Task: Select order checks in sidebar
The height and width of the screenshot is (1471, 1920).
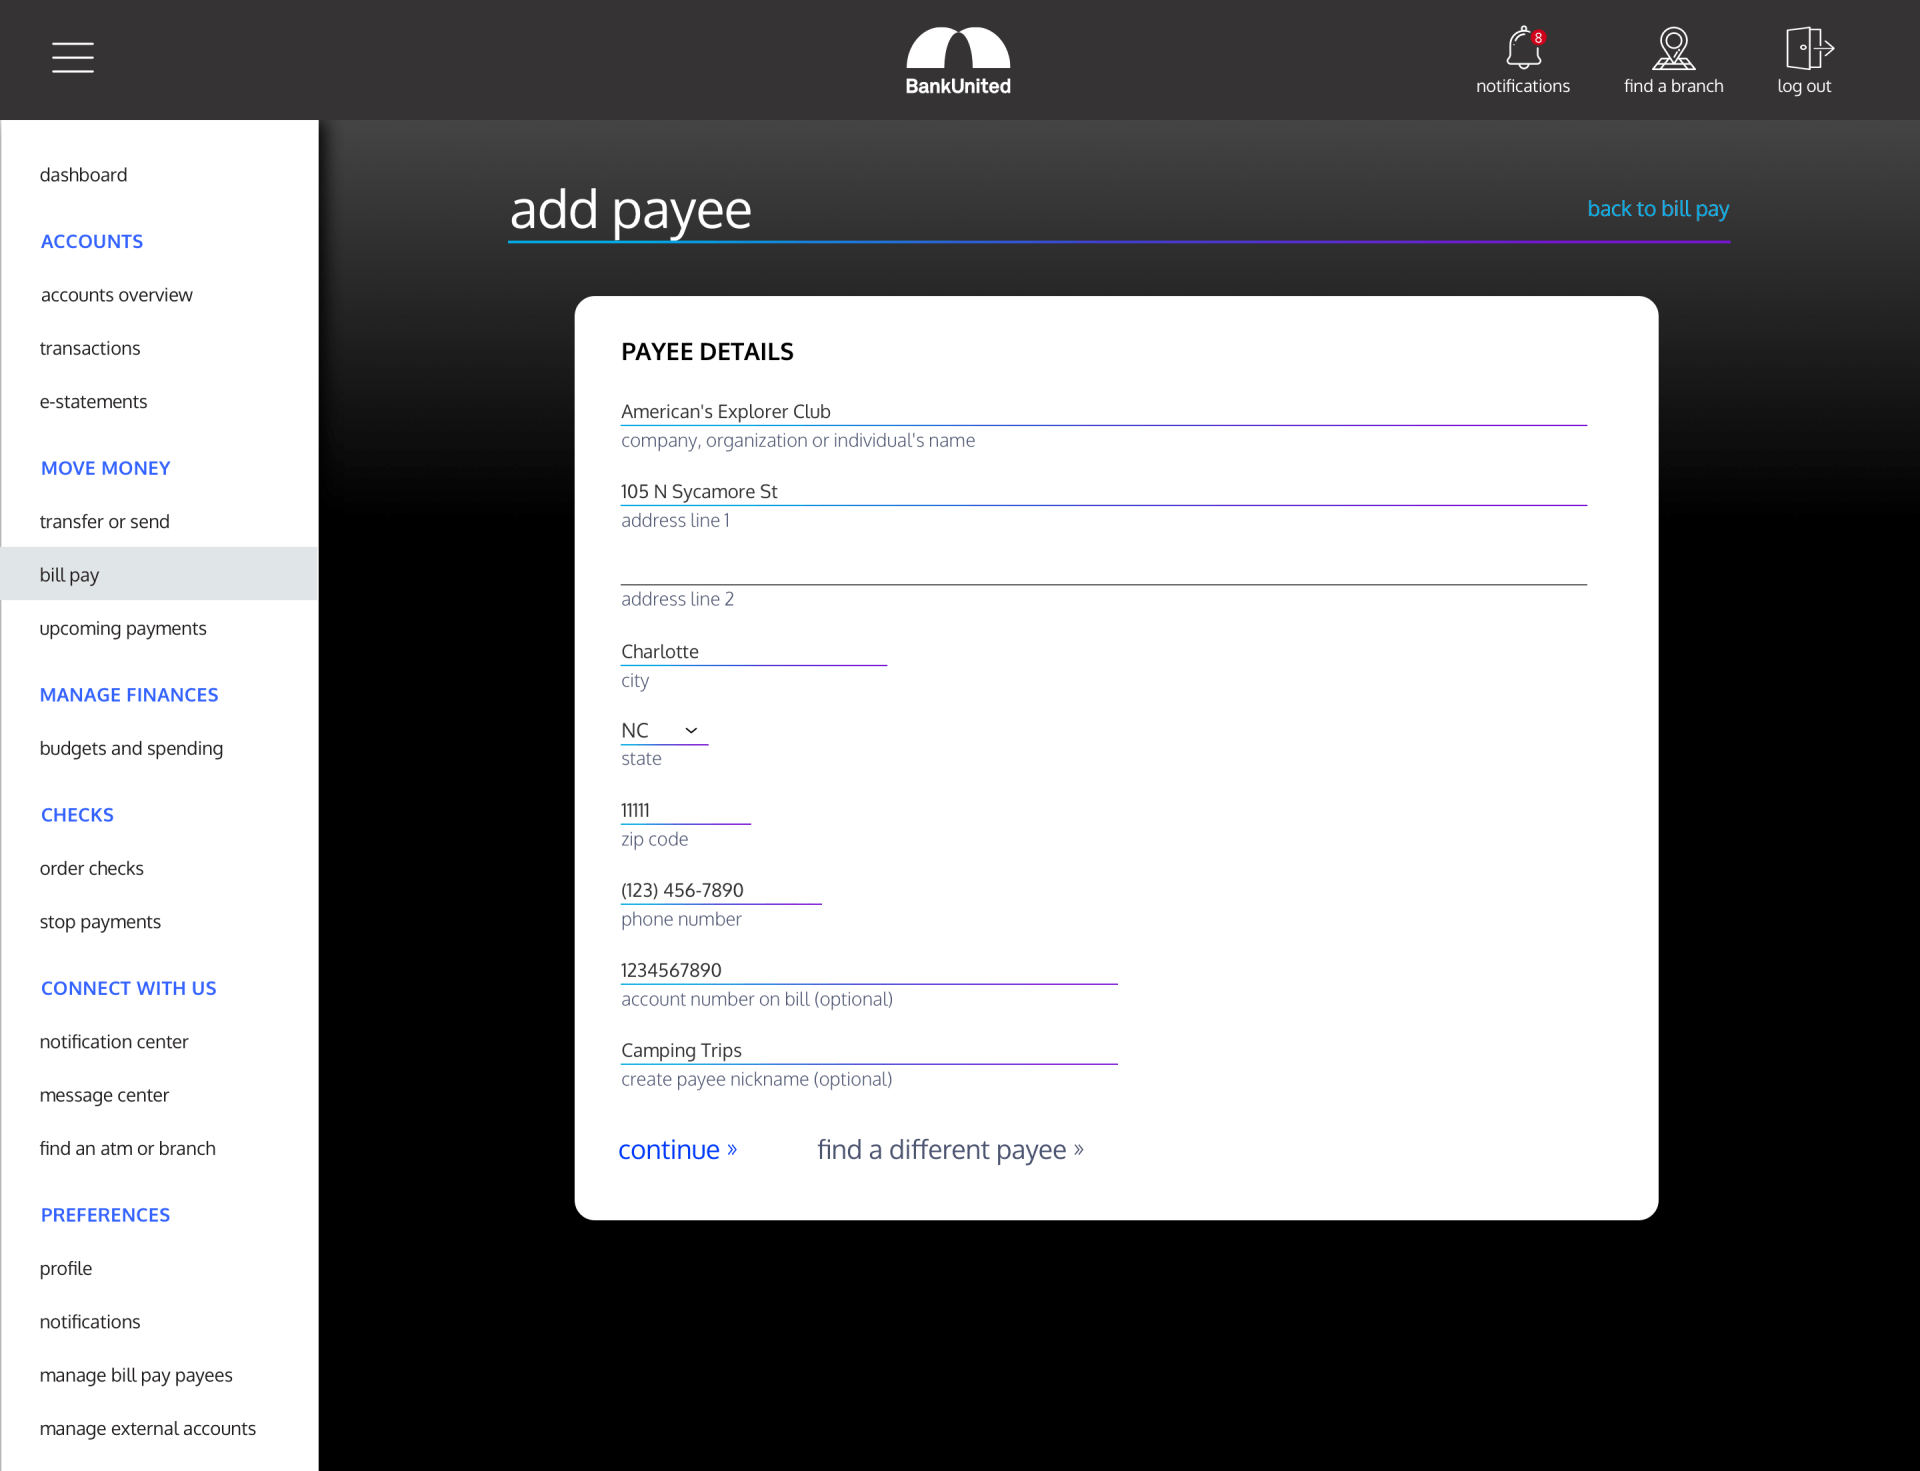Action: tap(91, 868)
